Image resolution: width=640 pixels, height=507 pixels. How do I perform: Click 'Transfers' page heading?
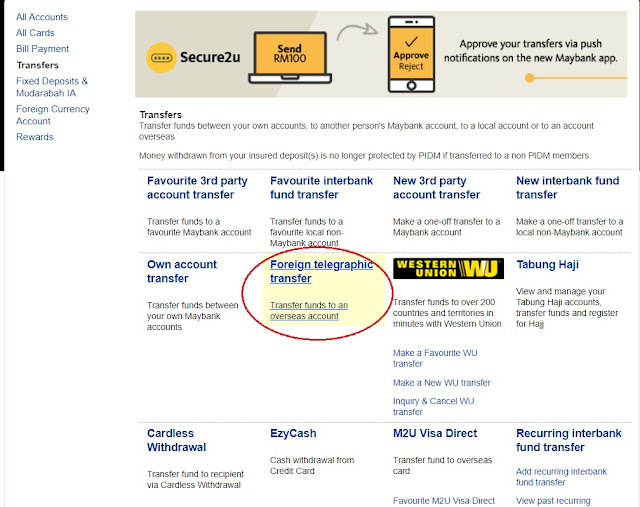160,115
